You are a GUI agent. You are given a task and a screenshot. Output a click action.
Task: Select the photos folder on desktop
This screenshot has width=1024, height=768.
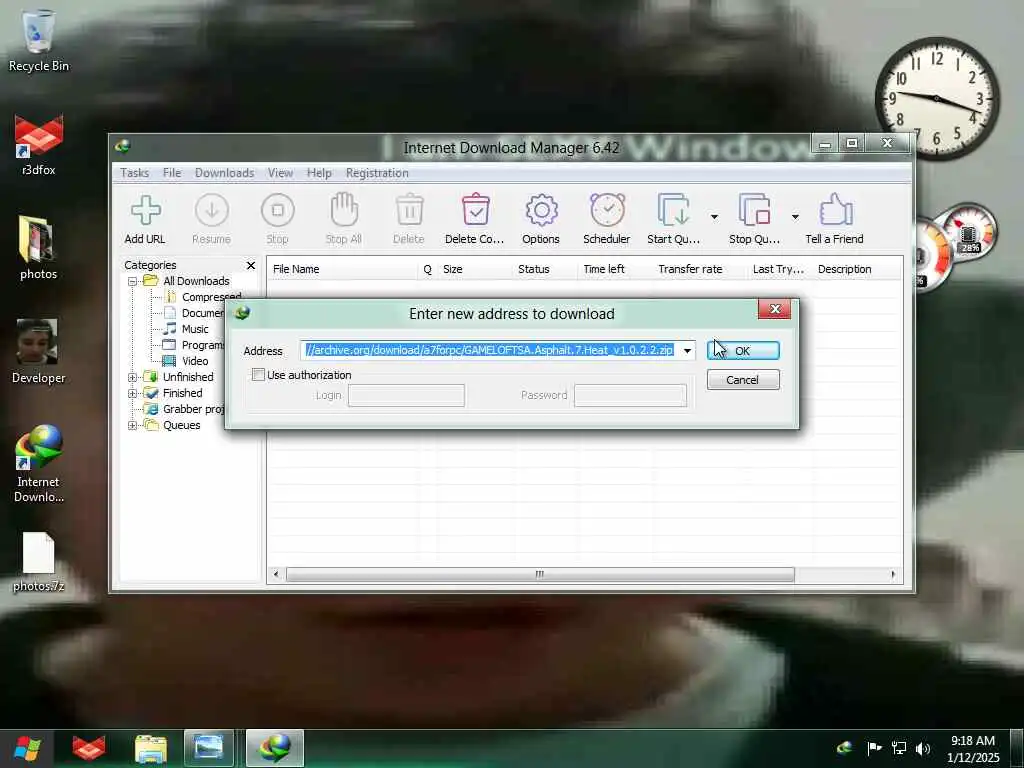tap(39, 248)
